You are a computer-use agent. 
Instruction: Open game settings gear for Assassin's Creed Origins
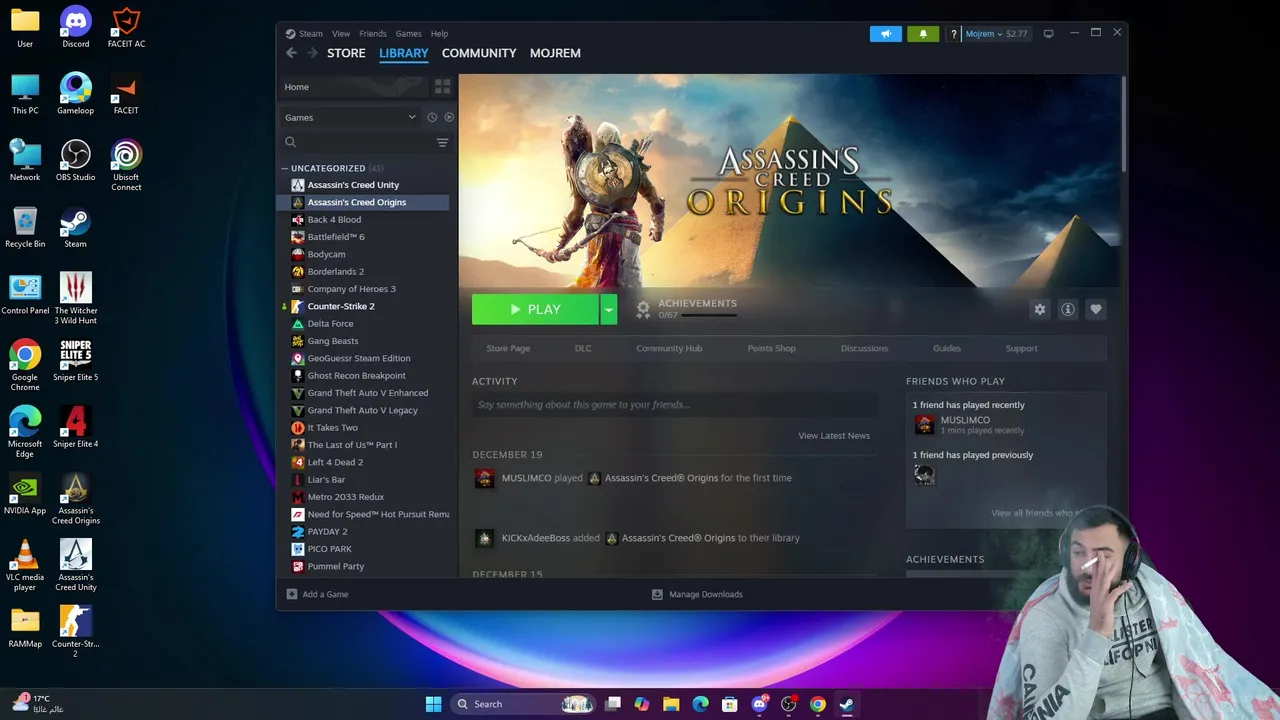(x=1040, y=309)
